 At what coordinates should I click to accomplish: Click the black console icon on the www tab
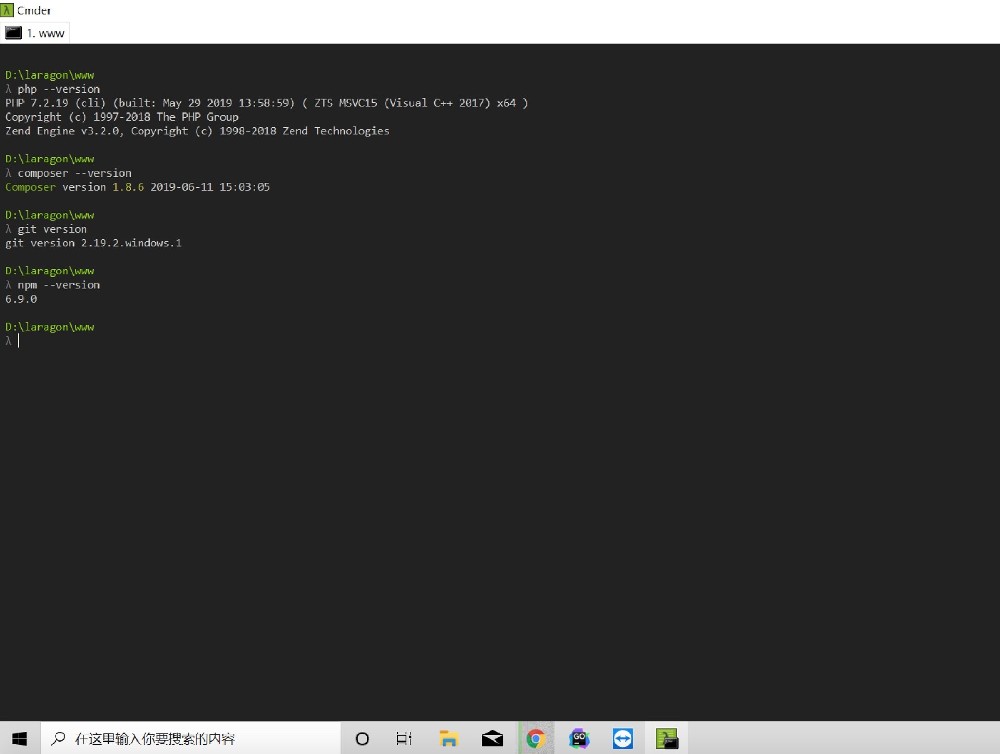point(13,33)
